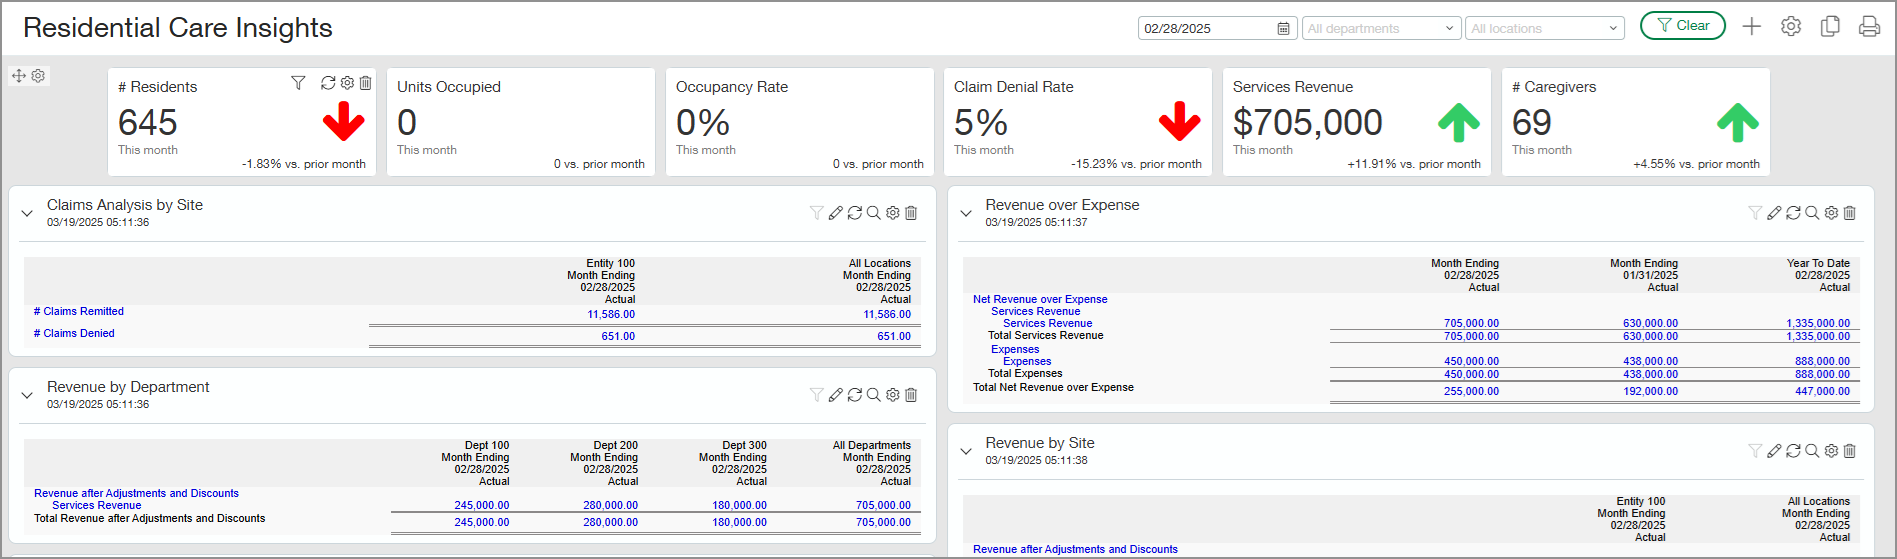Collapse the Revenue over Expense panel

[966, 213]
